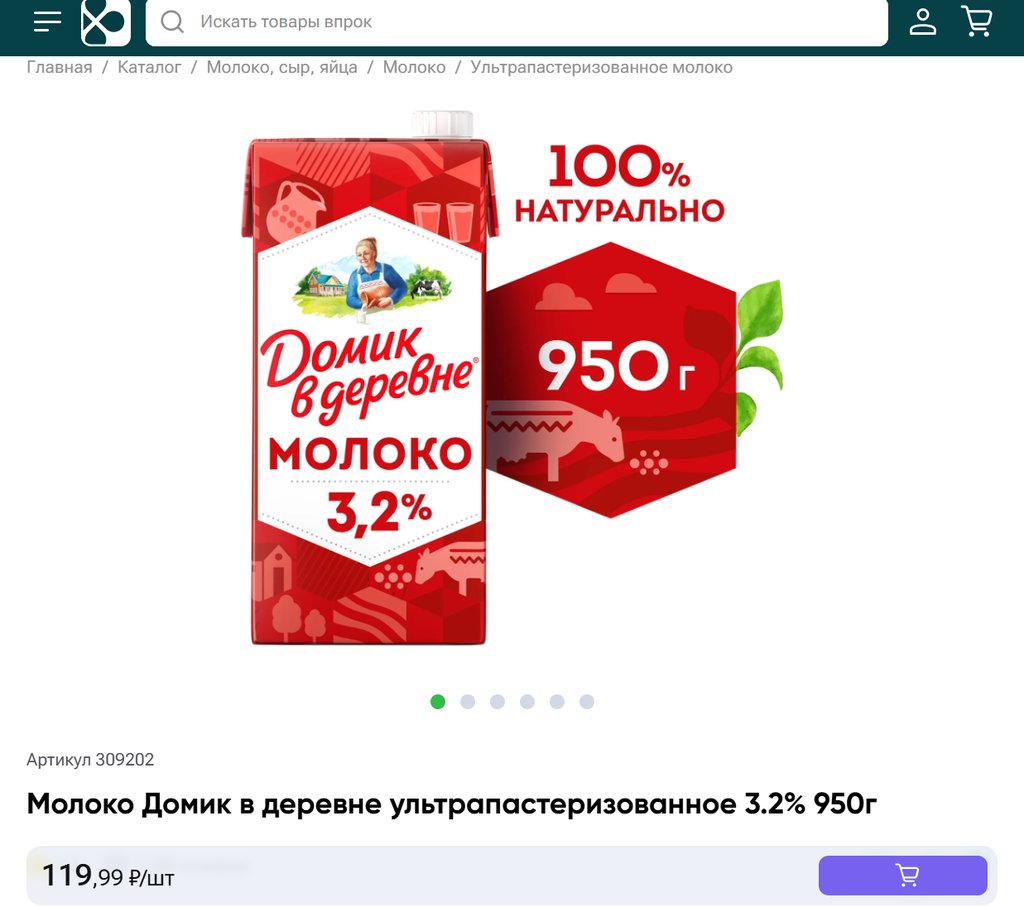1024x907 pixels.
Task: Show the last carousel image dot
Action: click(587, 701)
